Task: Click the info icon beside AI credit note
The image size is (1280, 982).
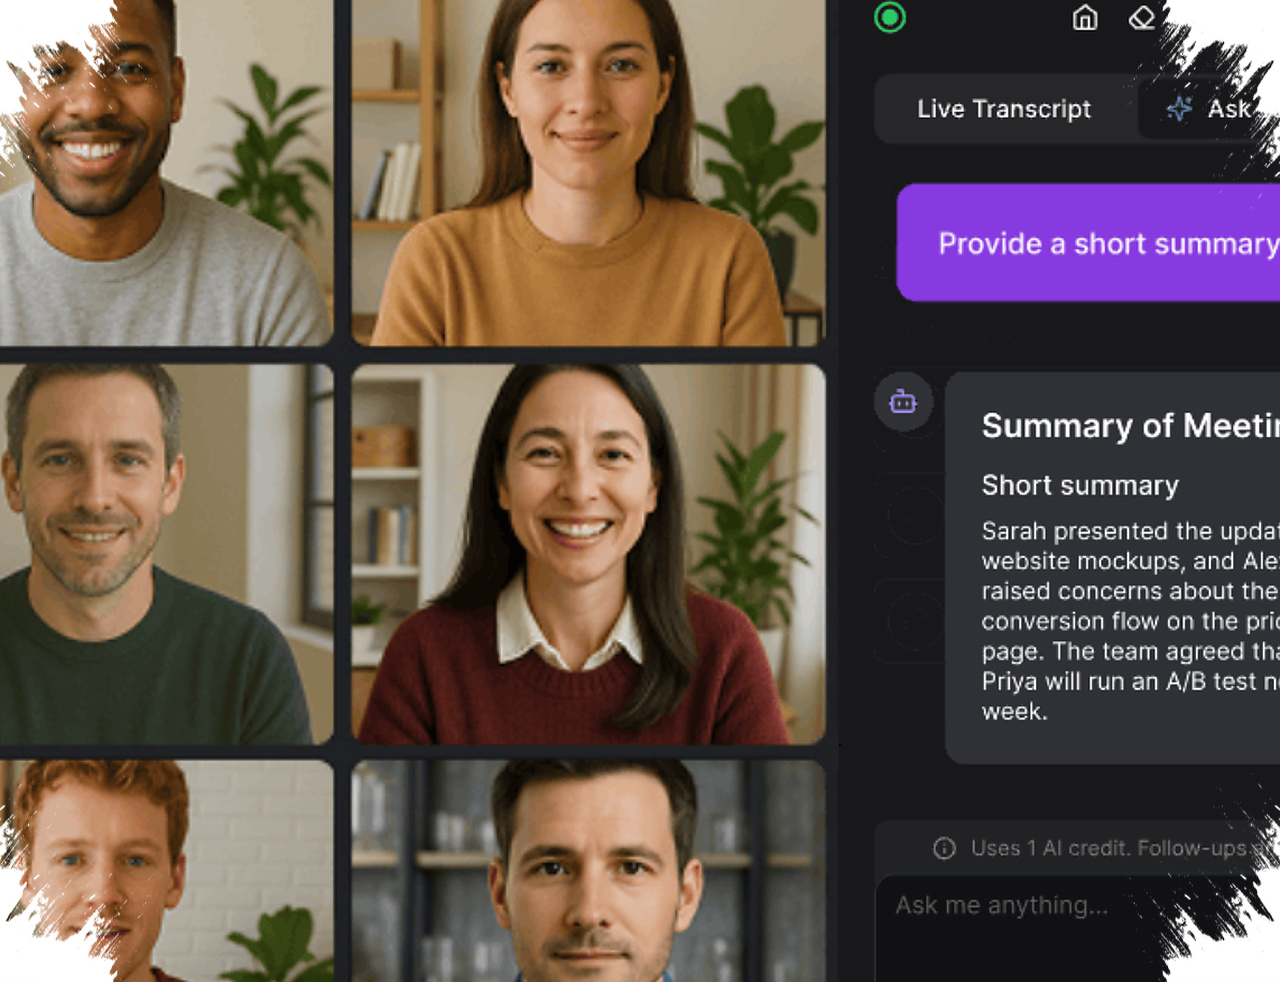Action: [x=944, y=848]
